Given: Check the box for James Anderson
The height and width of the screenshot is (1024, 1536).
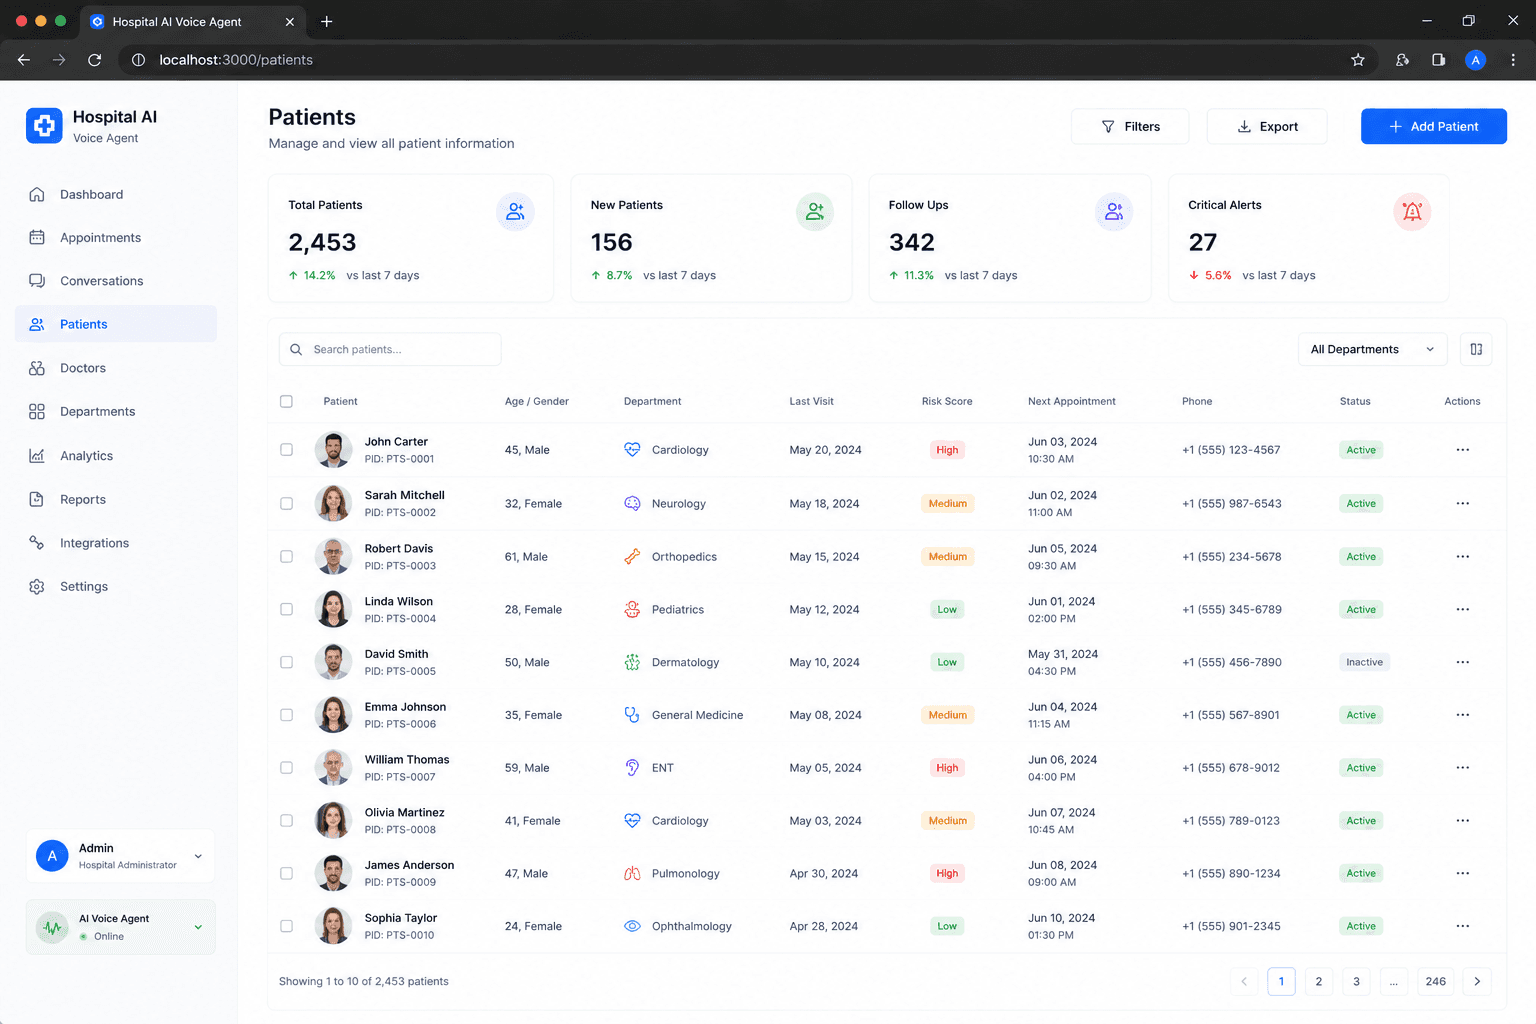Looking at the screenshot, I should tap(286, 873).
